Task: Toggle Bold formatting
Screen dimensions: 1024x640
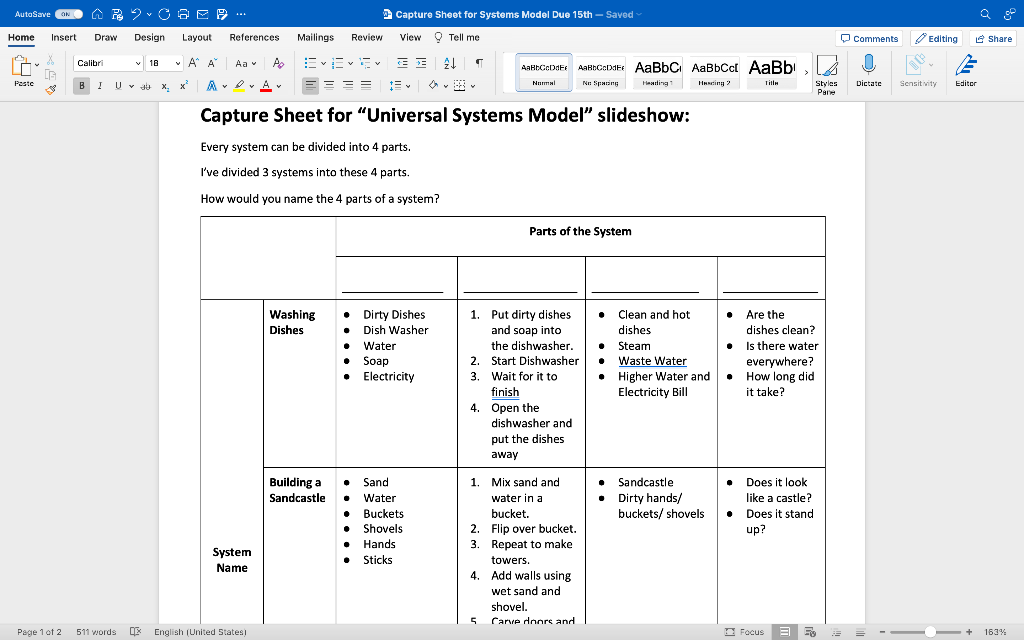Action: point(82,86)
